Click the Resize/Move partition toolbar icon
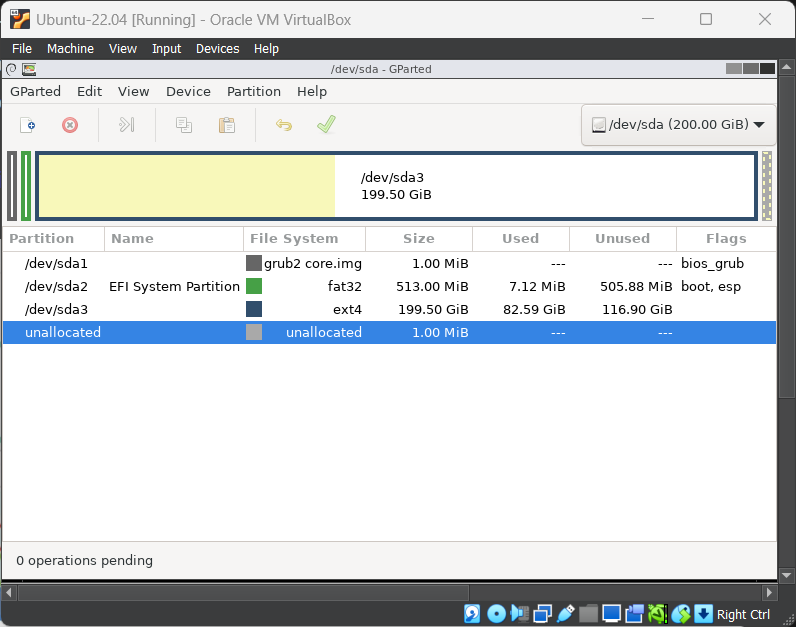Screen dimensions: 796x627 click(126, 124)
